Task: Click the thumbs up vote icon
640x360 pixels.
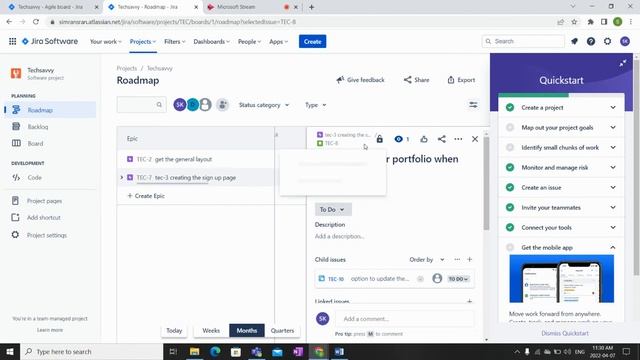Action: pyautogui.click(x=424, y=139)
